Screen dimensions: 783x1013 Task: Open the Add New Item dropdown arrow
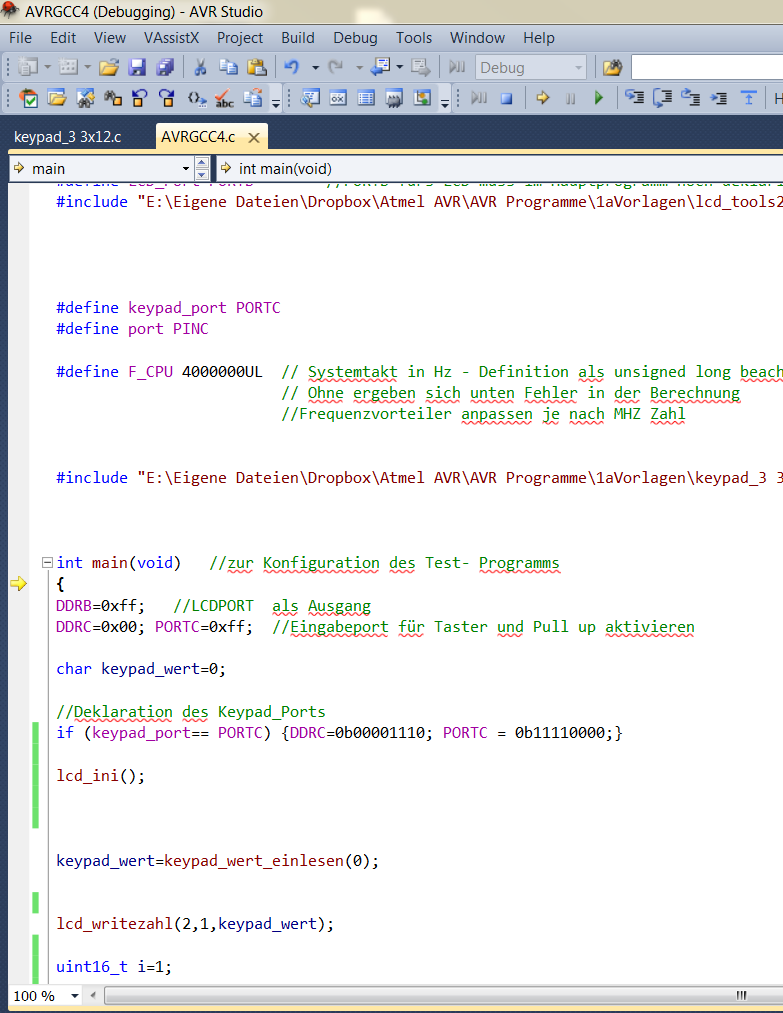tap(88, 67)
